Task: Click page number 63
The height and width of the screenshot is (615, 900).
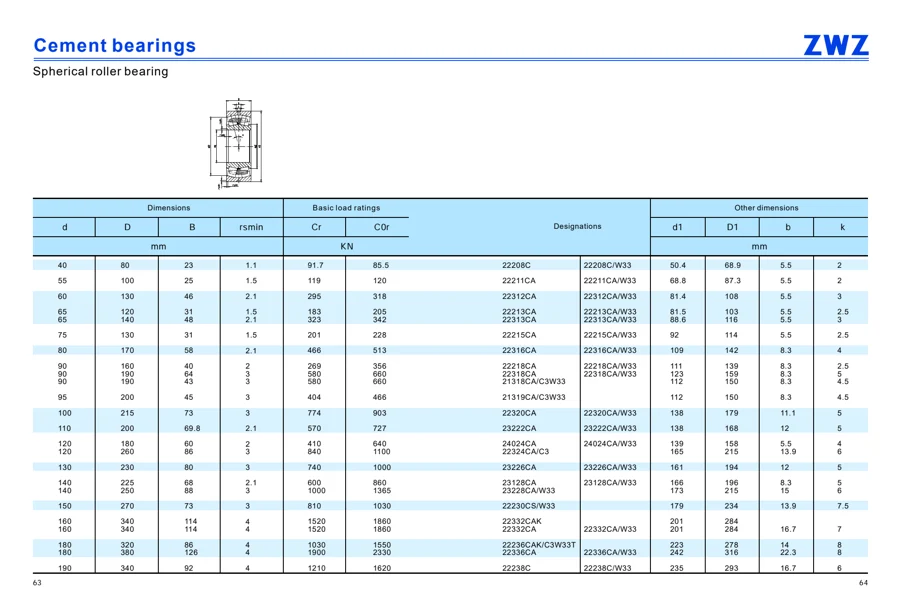Action: click(37, 583)
